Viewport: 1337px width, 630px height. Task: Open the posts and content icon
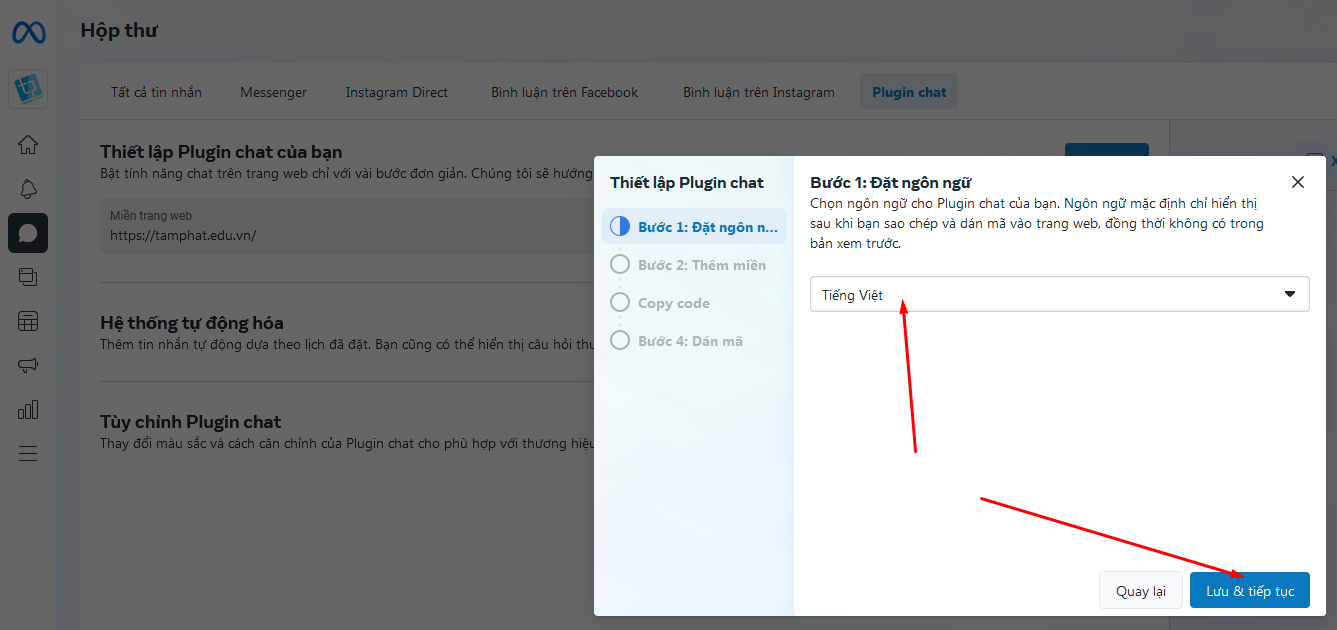coord(28,277)
